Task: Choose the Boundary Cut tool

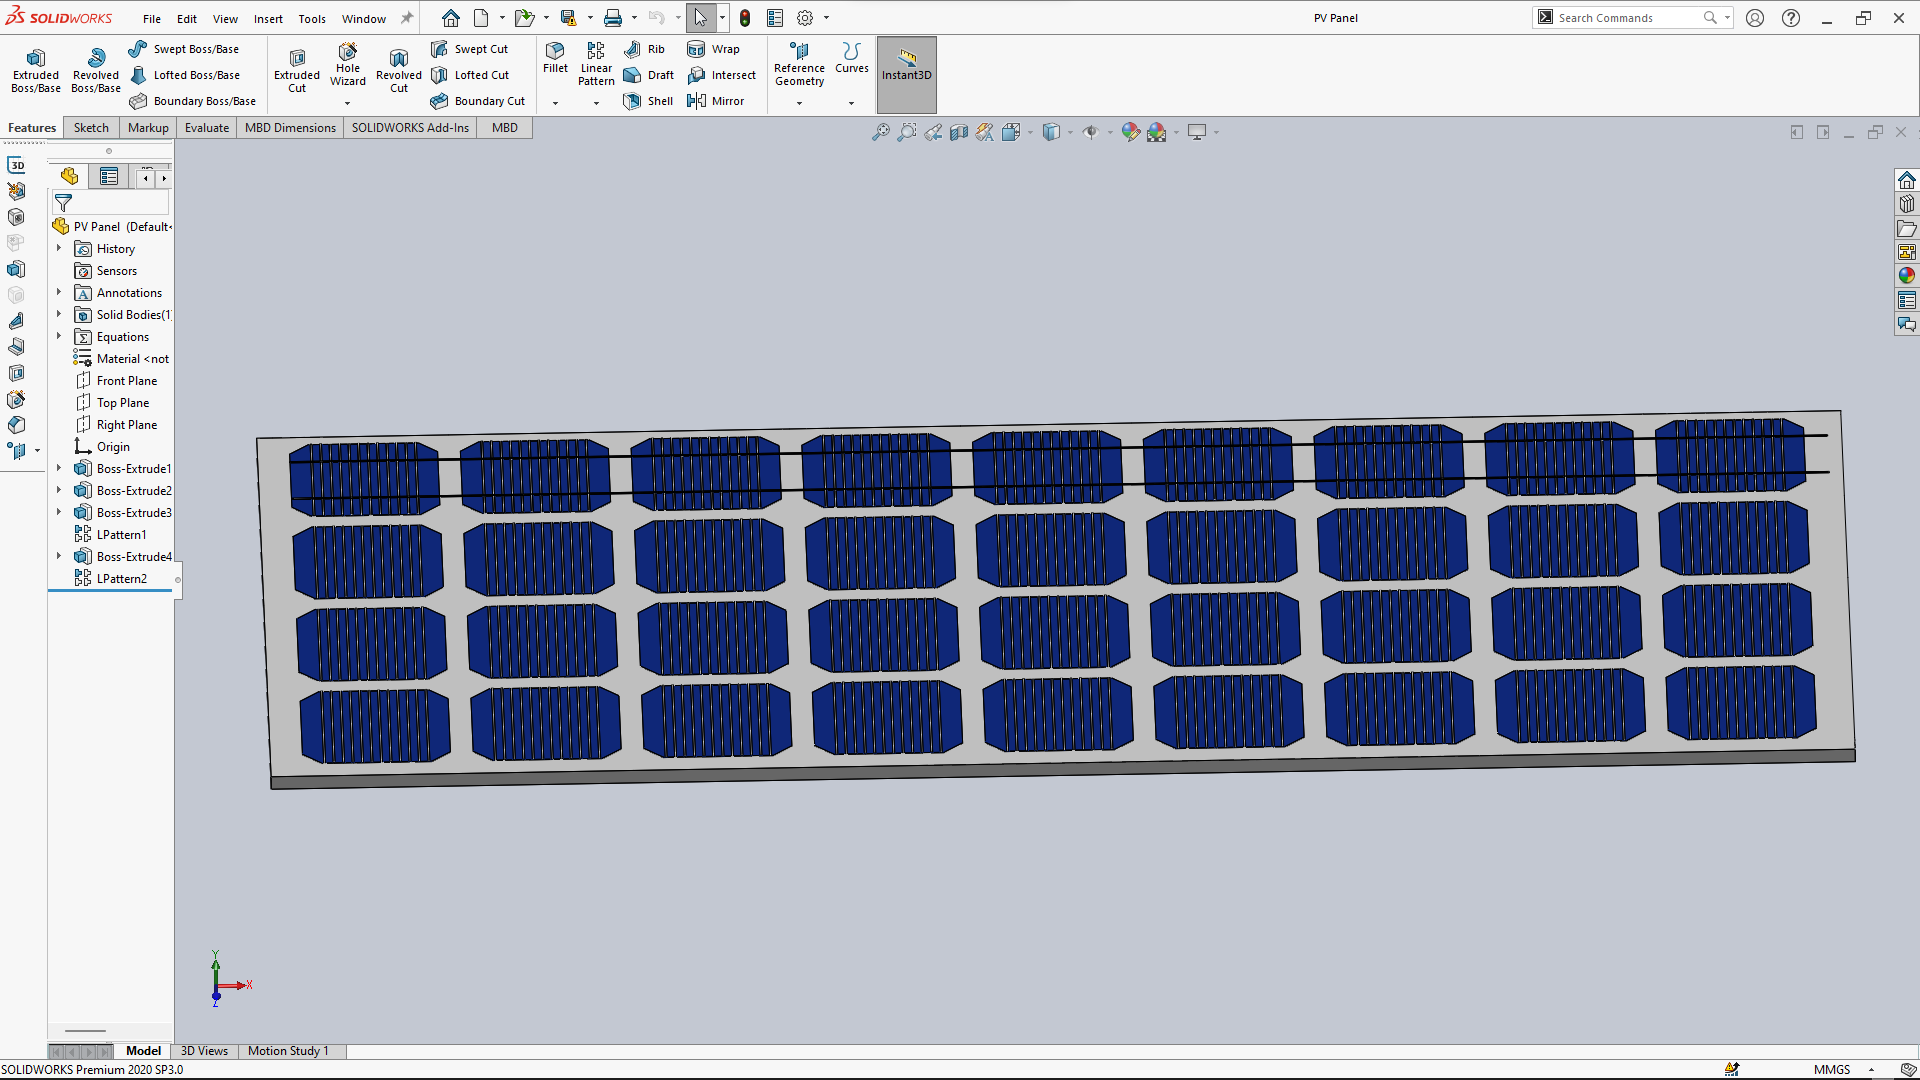Action: point(478,101)
